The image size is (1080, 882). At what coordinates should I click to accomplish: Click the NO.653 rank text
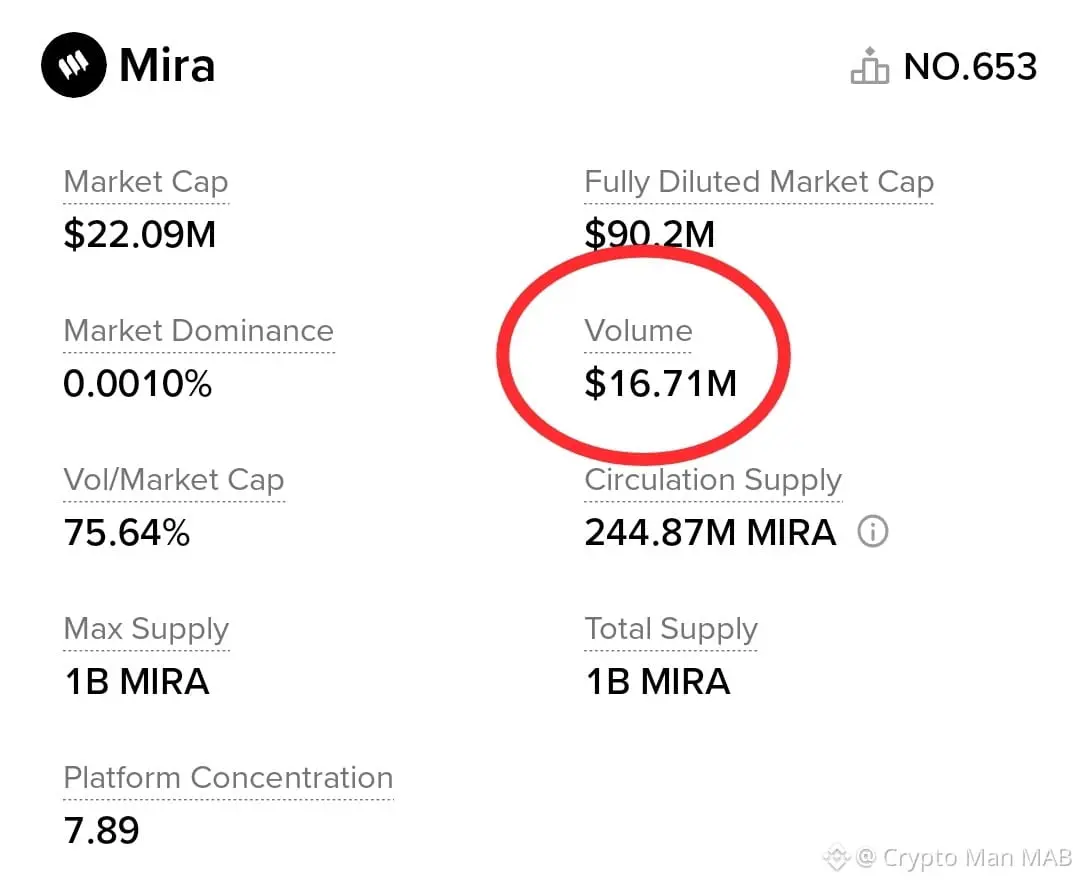tap(970, 67)
